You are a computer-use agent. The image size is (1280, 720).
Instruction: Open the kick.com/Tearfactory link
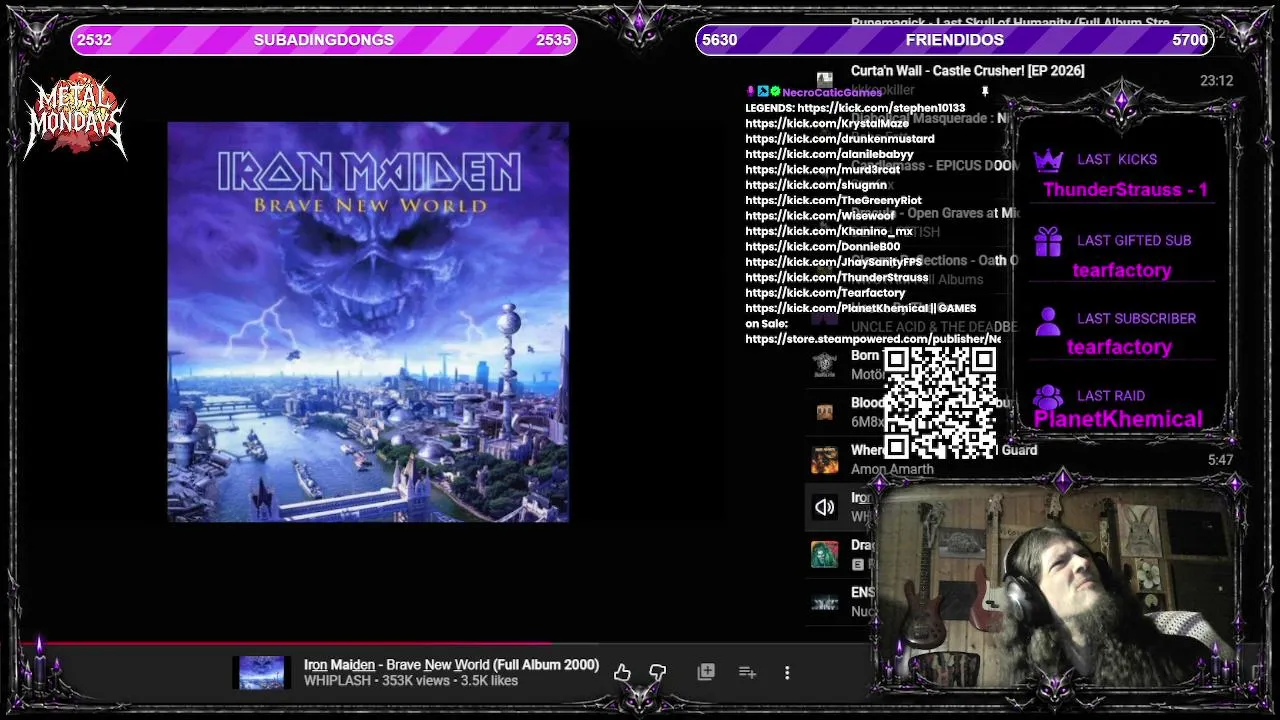[825, 293]
